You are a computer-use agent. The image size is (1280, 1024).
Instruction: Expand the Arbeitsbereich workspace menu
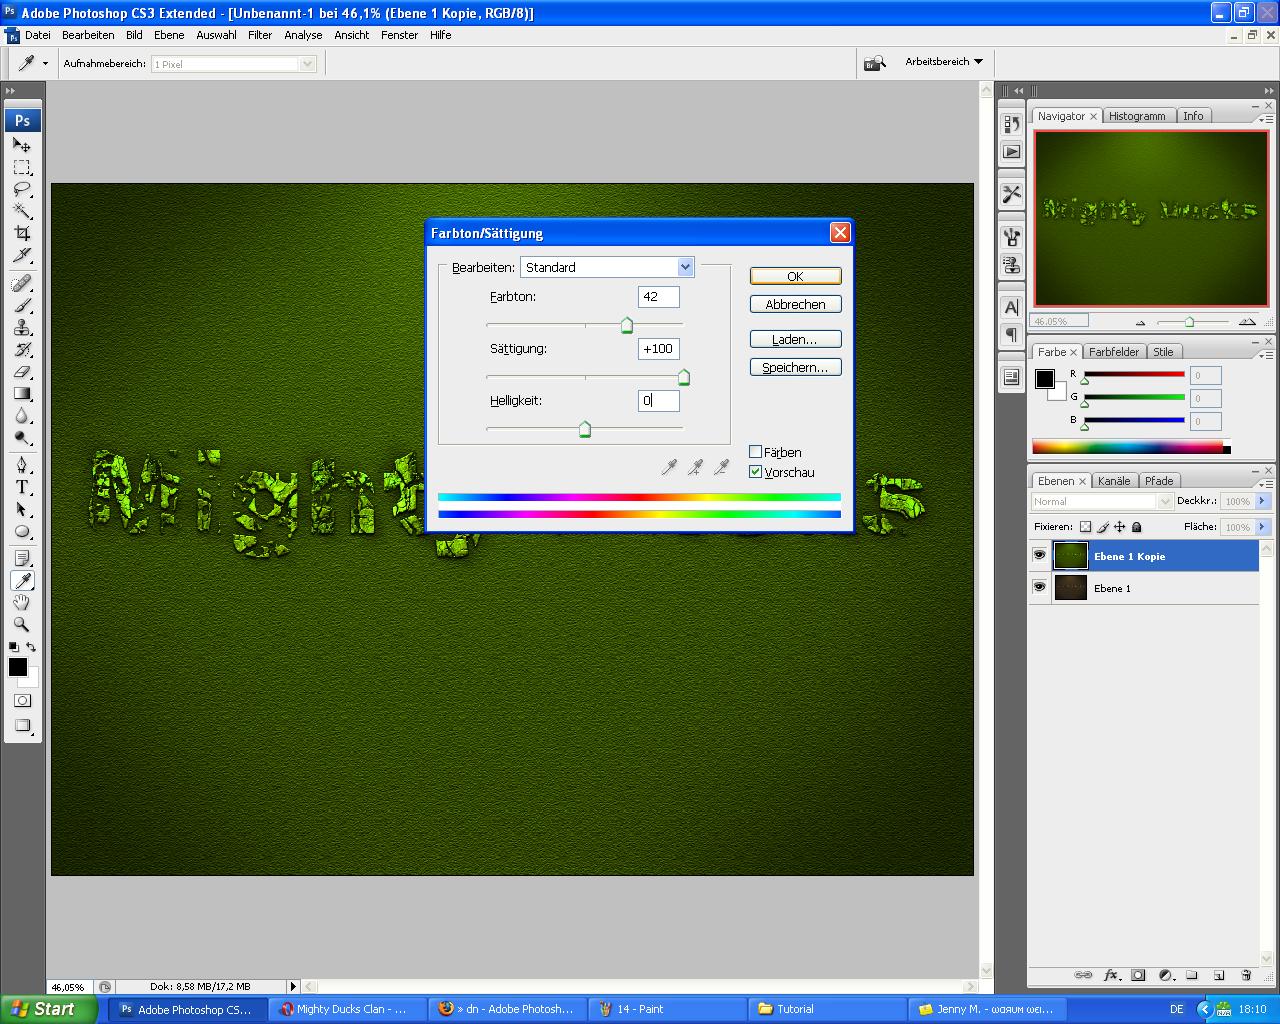point(944,62)
